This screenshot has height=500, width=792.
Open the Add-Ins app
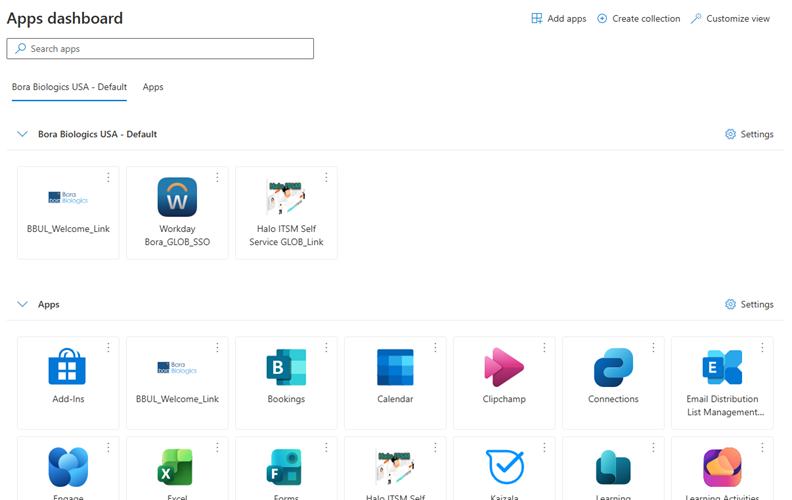tap(68, 383)
